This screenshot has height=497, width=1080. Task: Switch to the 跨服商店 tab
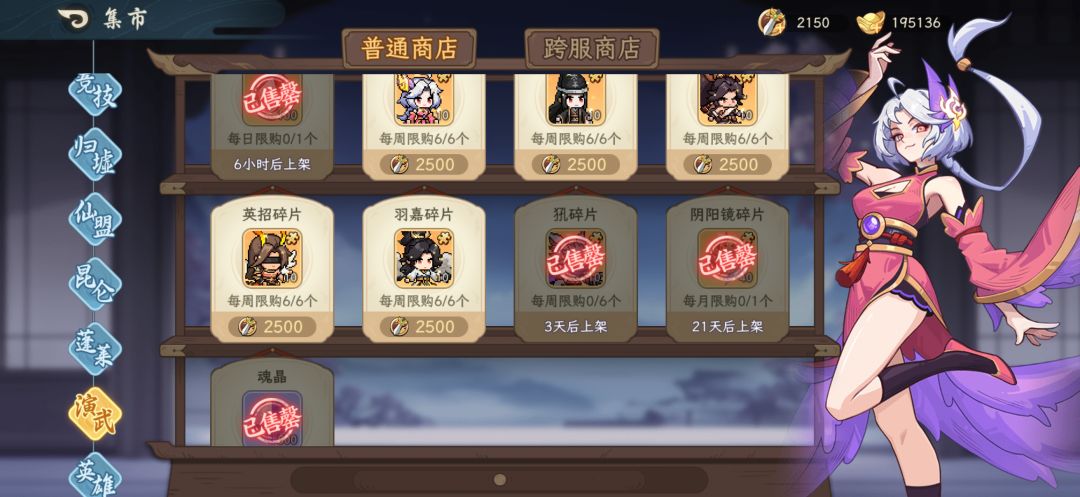coord(592,49)
